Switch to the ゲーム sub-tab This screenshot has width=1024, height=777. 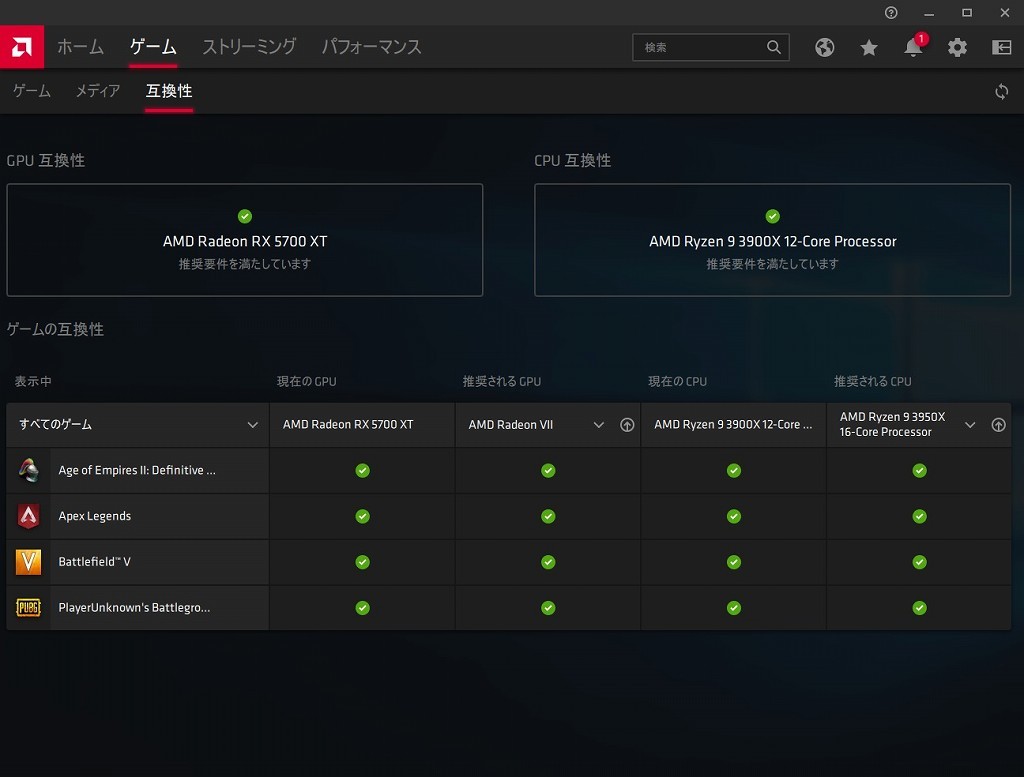pyautogui.click(x=32, y=91)
